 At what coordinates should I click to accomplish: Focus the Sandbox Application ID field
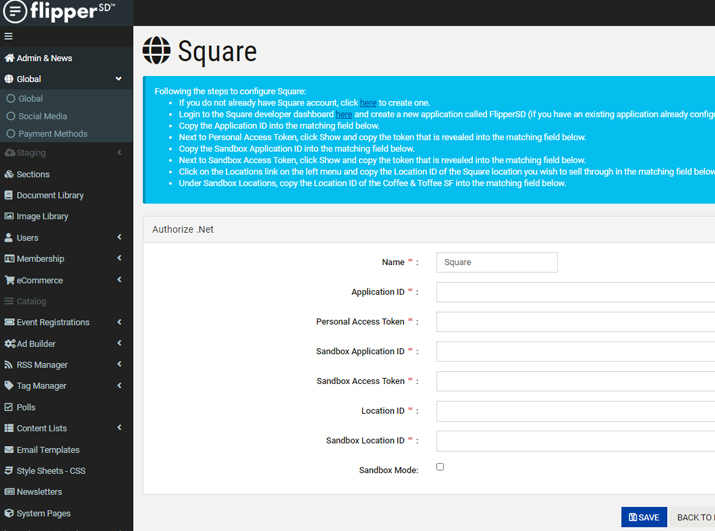[x=575, y=351]
